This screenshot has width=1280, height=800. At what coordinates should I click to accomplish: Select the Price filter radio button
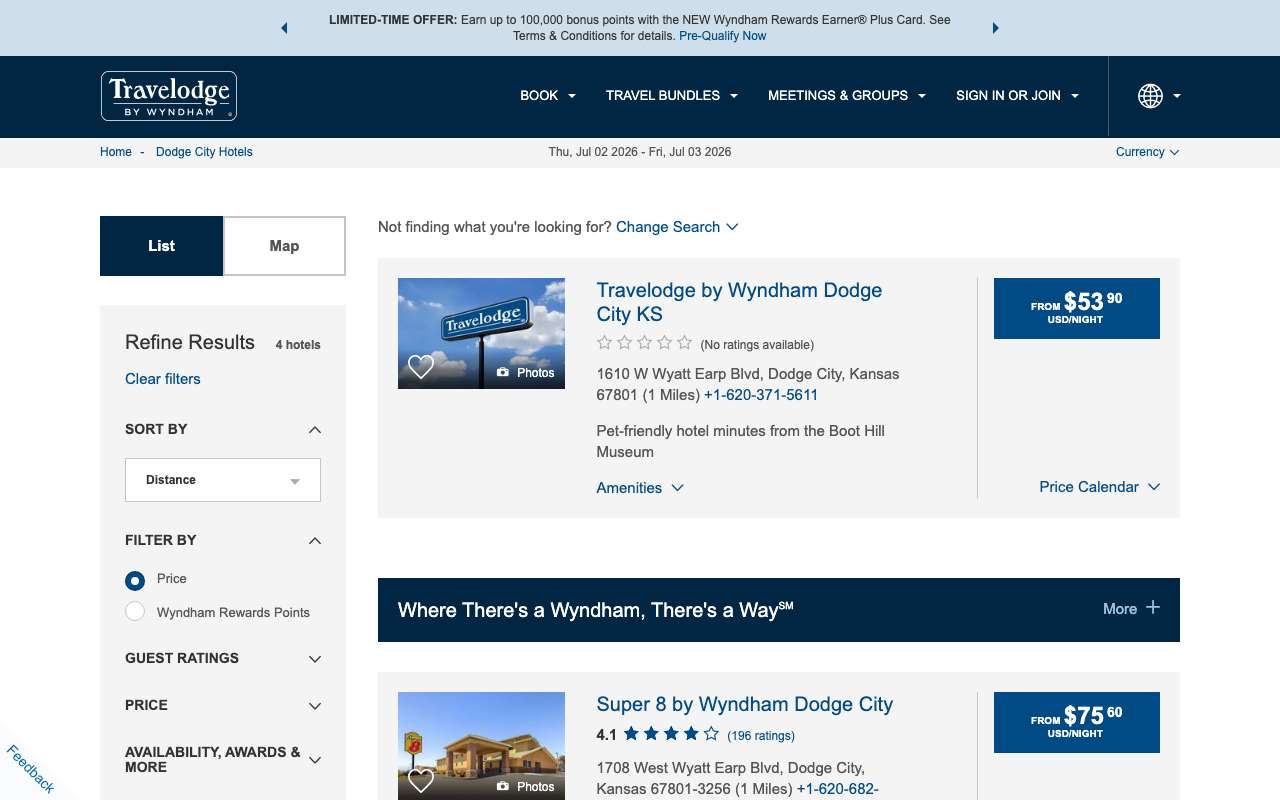(x=135, y=580)
